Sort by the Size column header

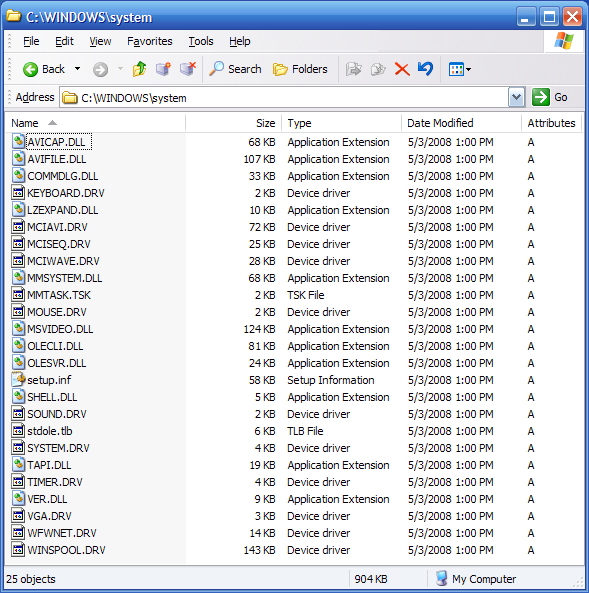pyautogui.click(x=233, y=123)
